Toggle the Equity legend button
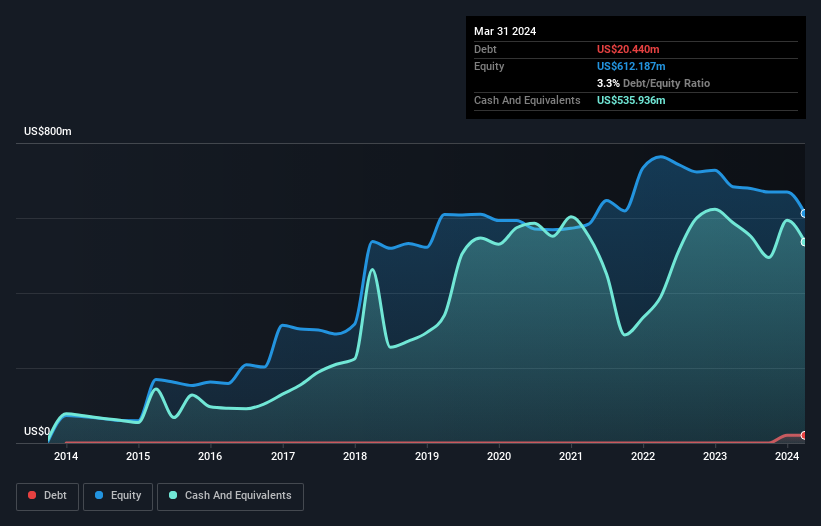This screenshot has width=821, height=526. (x=118, y=496)
